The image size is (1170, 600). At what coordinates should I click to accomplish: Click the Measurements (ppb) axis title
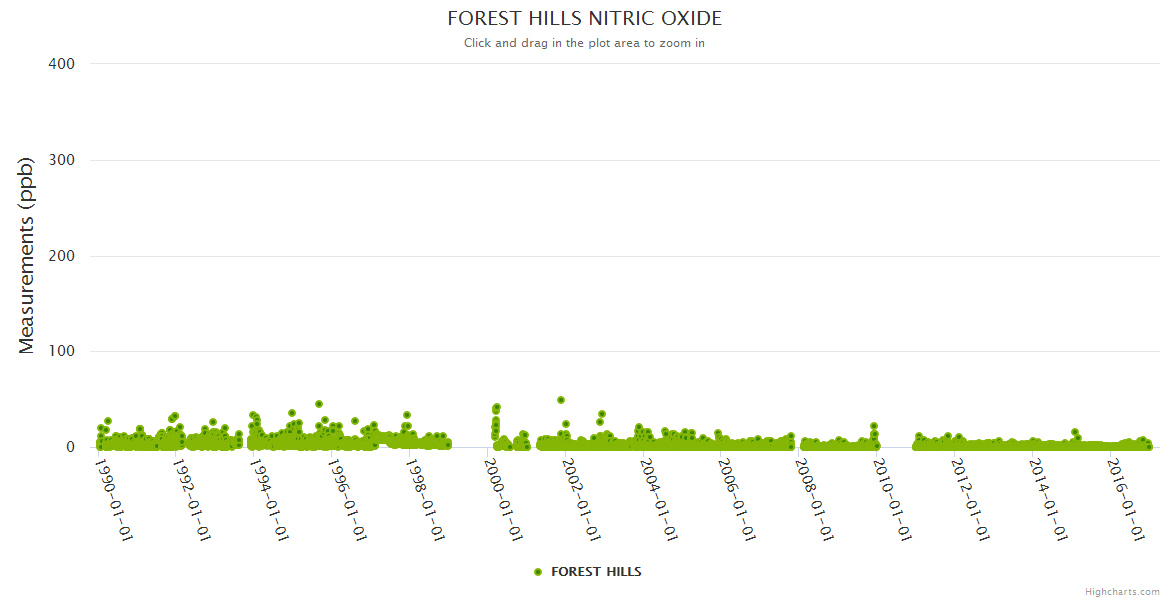point(27,255)
